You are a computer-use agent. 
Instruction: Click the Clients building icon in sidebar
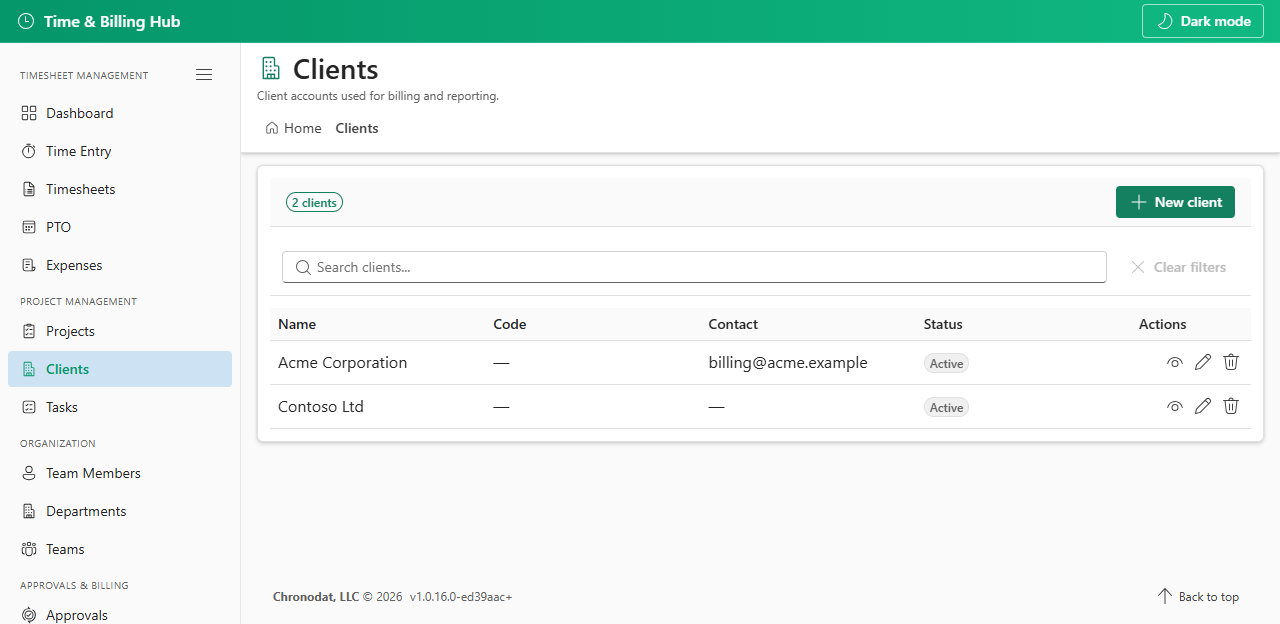pyautogui.click(x=29, y=369)
